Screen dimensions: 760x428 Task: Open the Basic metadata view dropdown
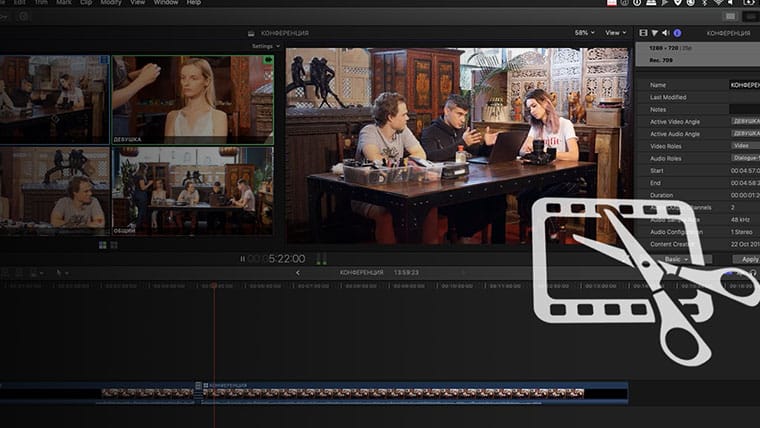coord(677,259)
